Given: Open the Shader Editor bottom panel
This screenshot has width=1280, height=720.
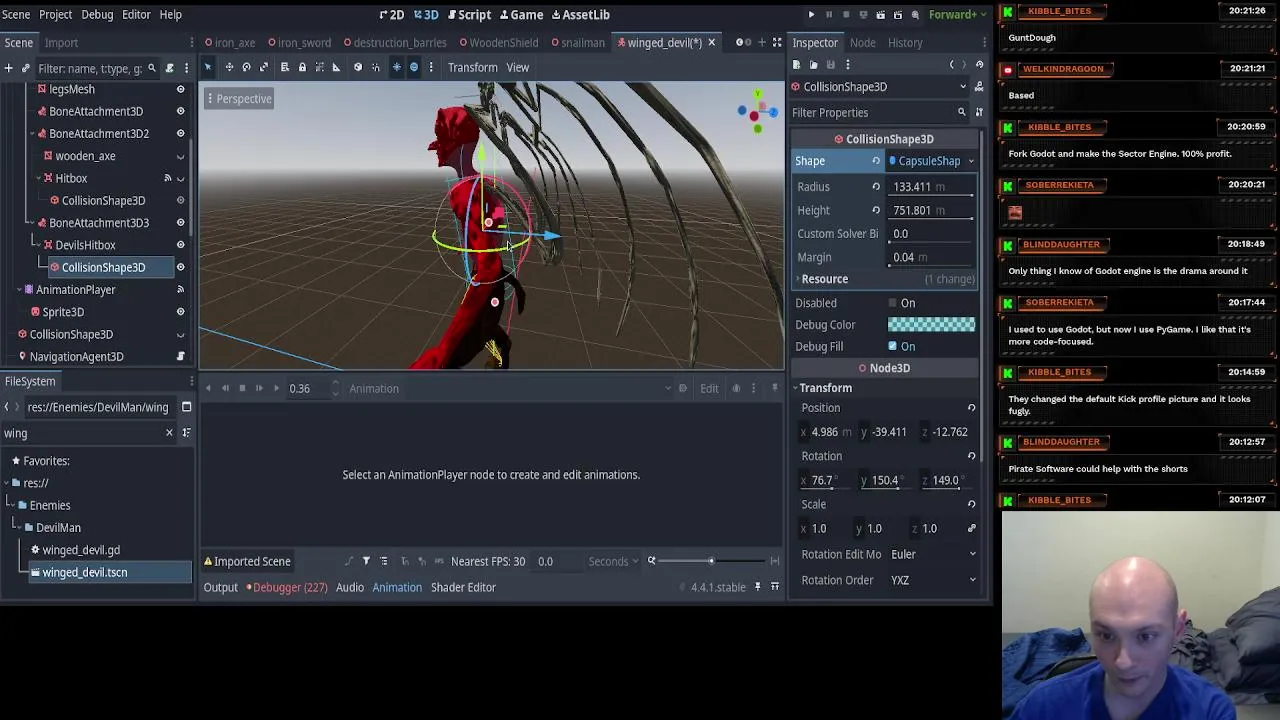Looking at the screenshot, I should (x=463, y=588).
